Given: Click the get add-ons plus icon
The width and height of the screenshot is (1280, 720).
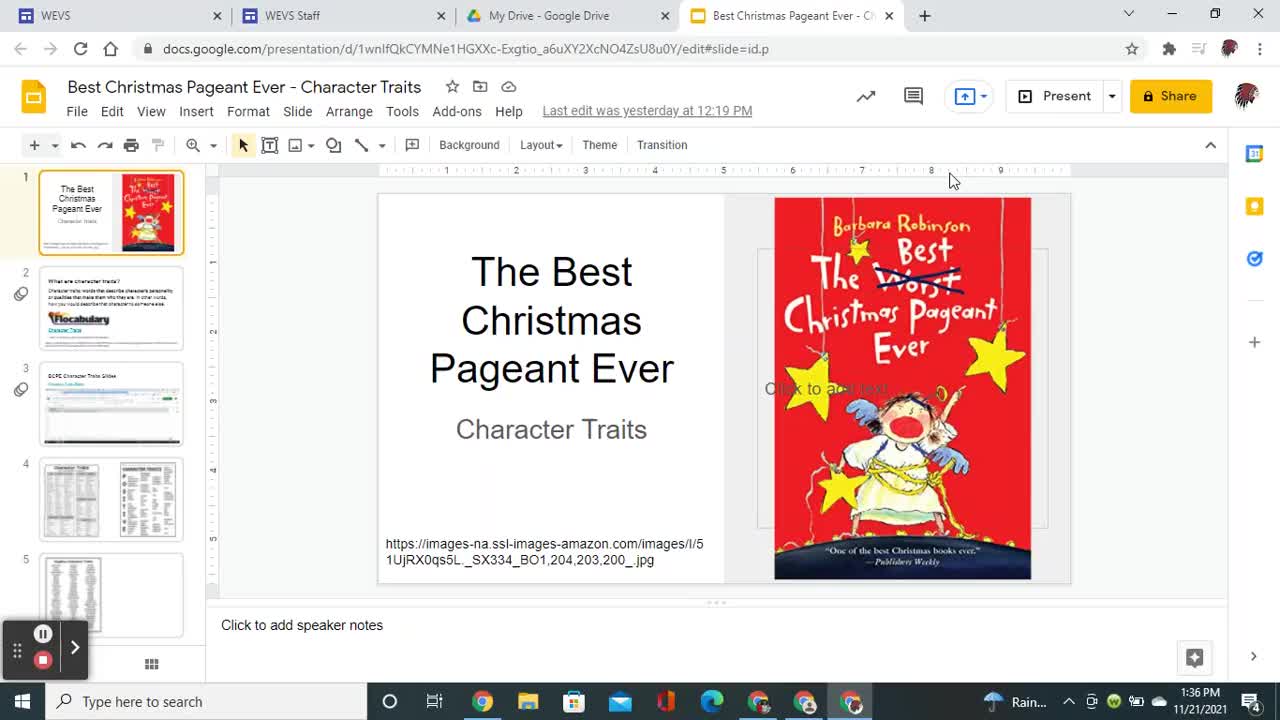Looking at the screenshot, I should point(1254,342).
